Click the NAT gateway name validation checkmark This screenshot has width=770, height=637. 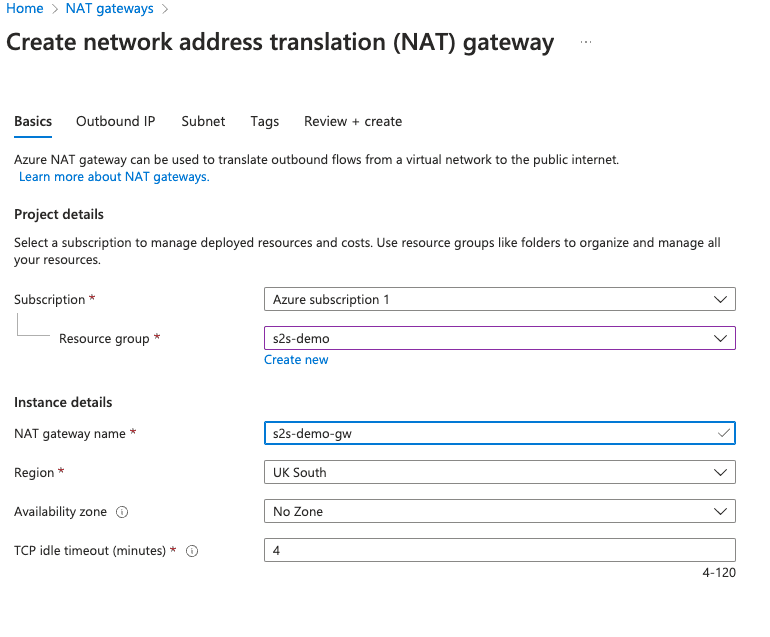pyautogui.click(x=724, y=433)
